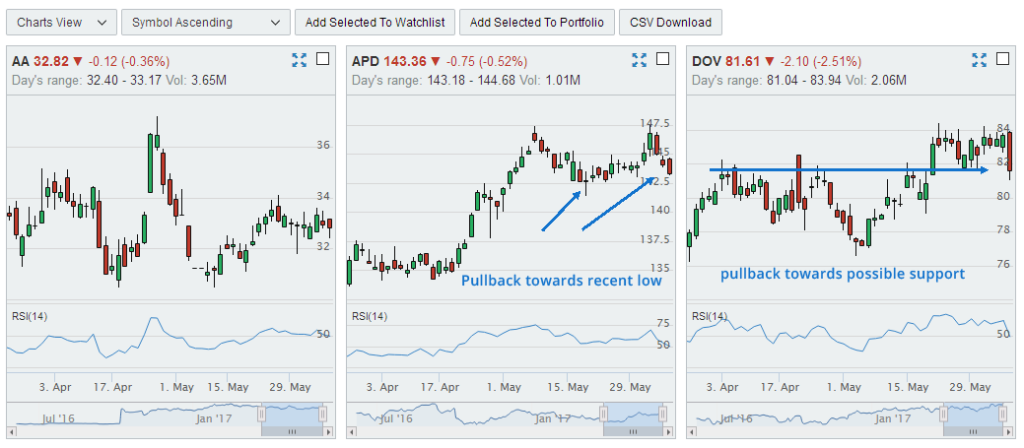Image resolution: width=1024 pixels, height=448 pixels.
Task: Click the DOV navigator right scroll arrow
Action: (x=1008, y=432)
